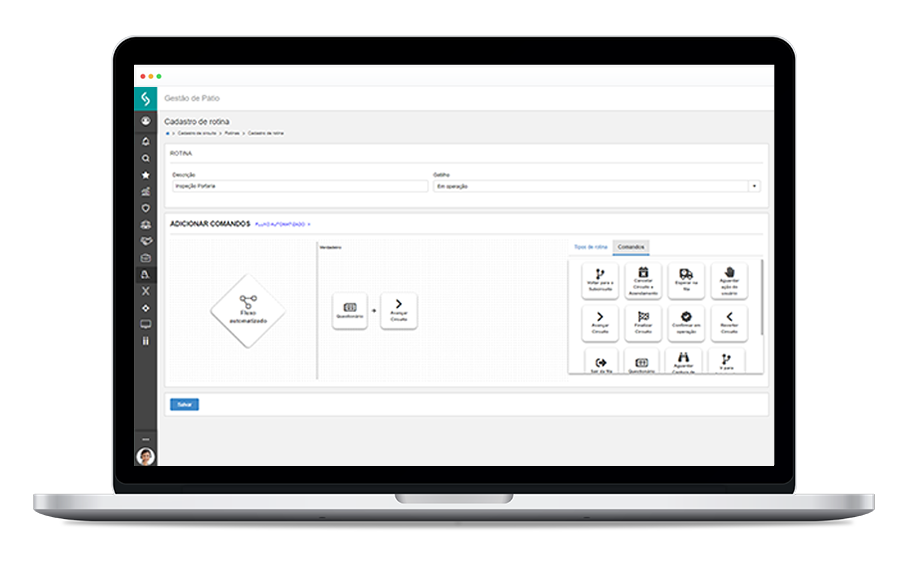Click the 'Rotinas' breadcrumb link
900x571 pixels.
[x=231, y=133]
